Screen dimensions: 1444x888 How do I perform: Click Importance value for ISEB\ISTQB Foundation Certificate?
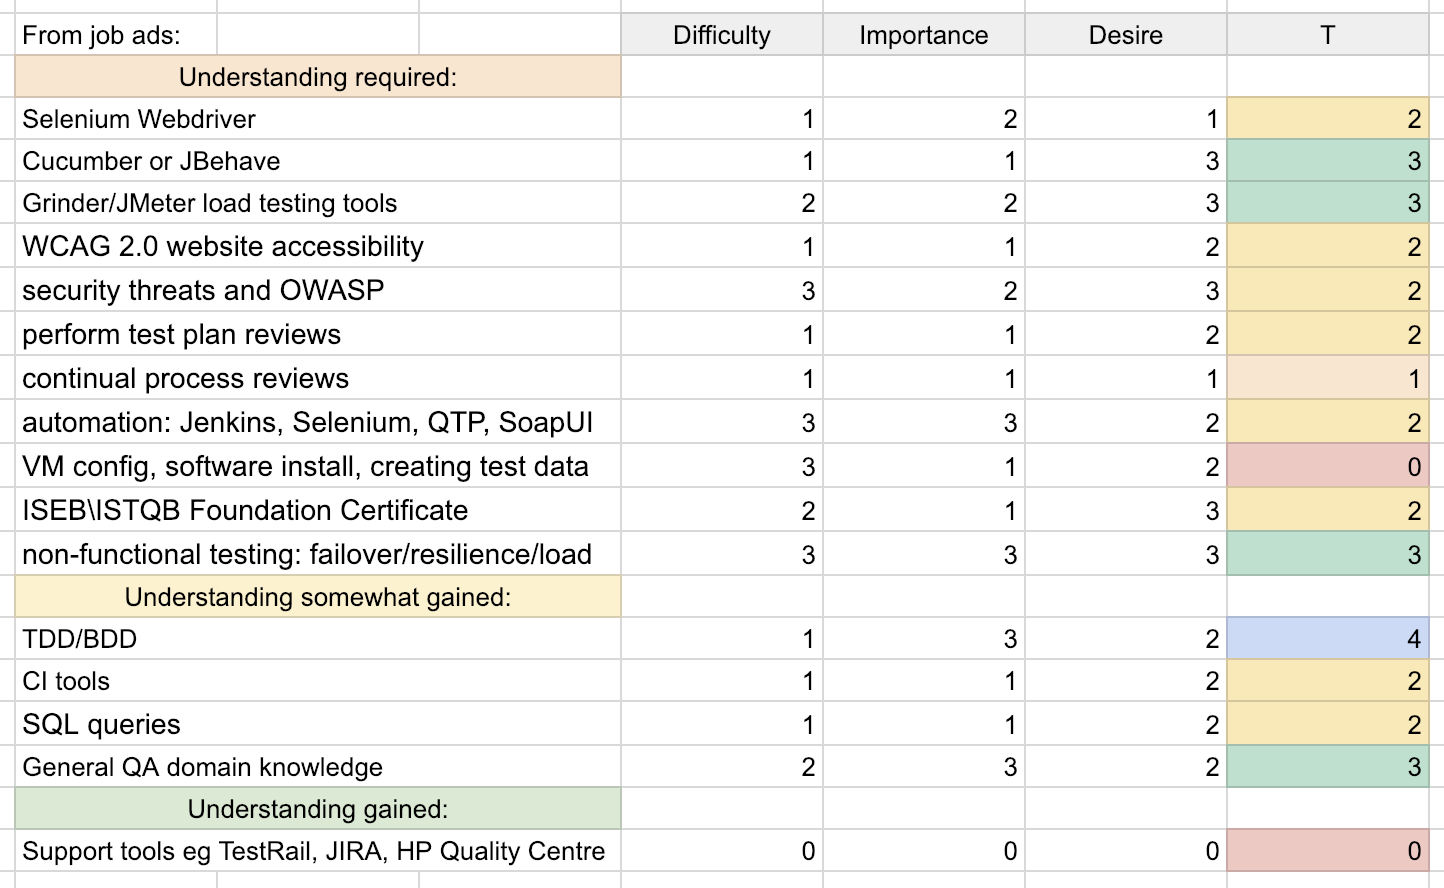[x=923, y=510]
